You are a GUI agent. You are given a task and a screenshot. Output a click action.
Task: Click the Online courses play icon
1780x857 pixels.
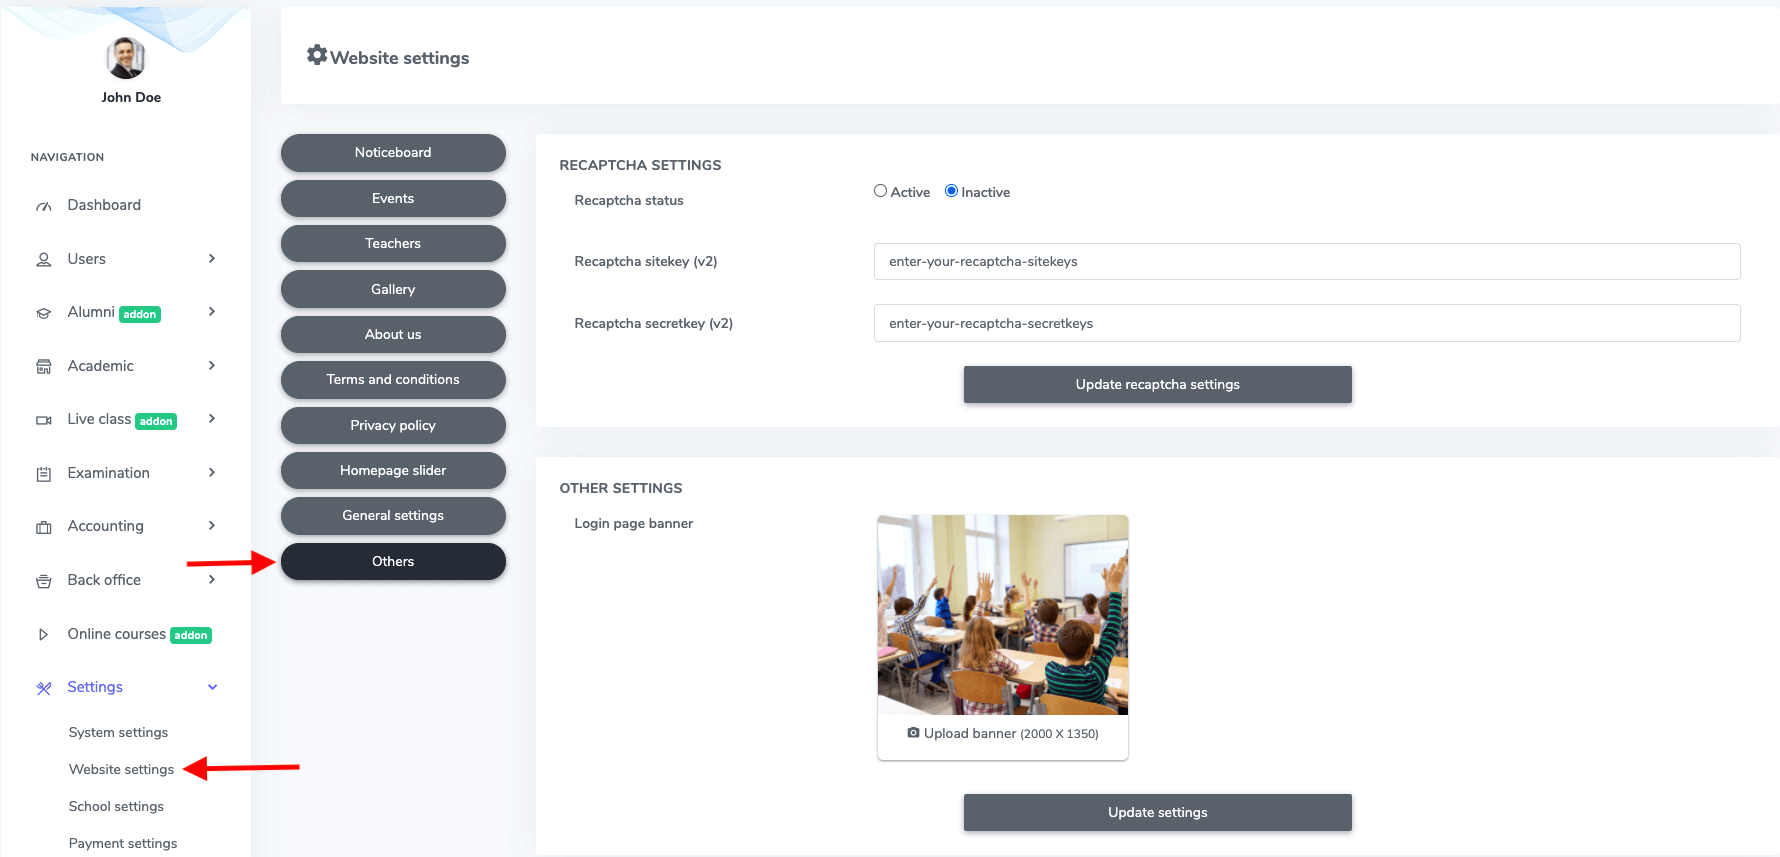coord(43,634)
